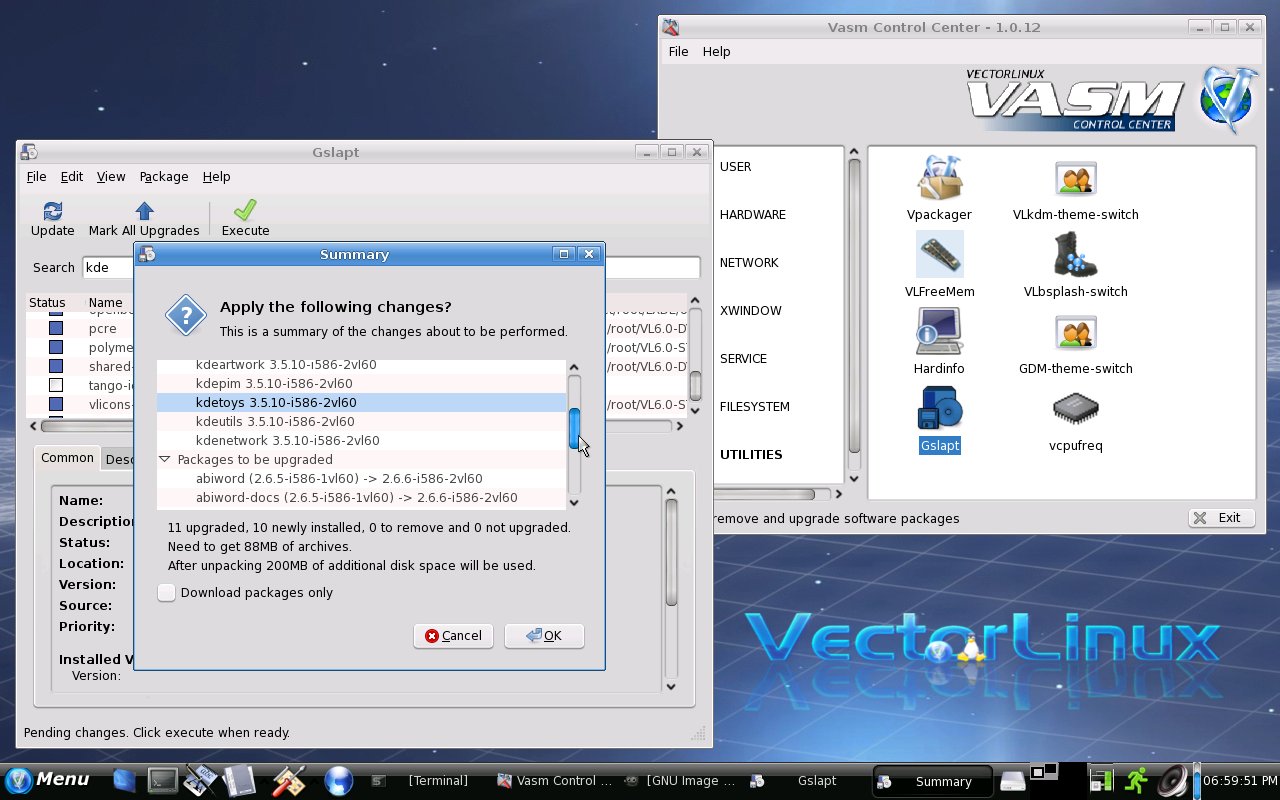Click Status column header in Gslapt
The height and width of the screenshot is (800, 1280).
[x=47, y=302]
